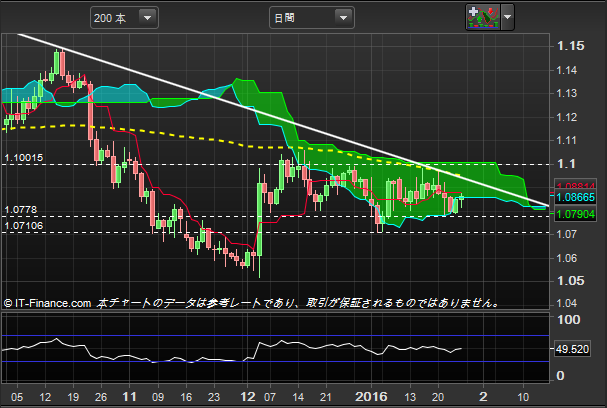607x408 pixels.
Task: Click the 1.1 price axis label
Action: [x=566, y=164]
